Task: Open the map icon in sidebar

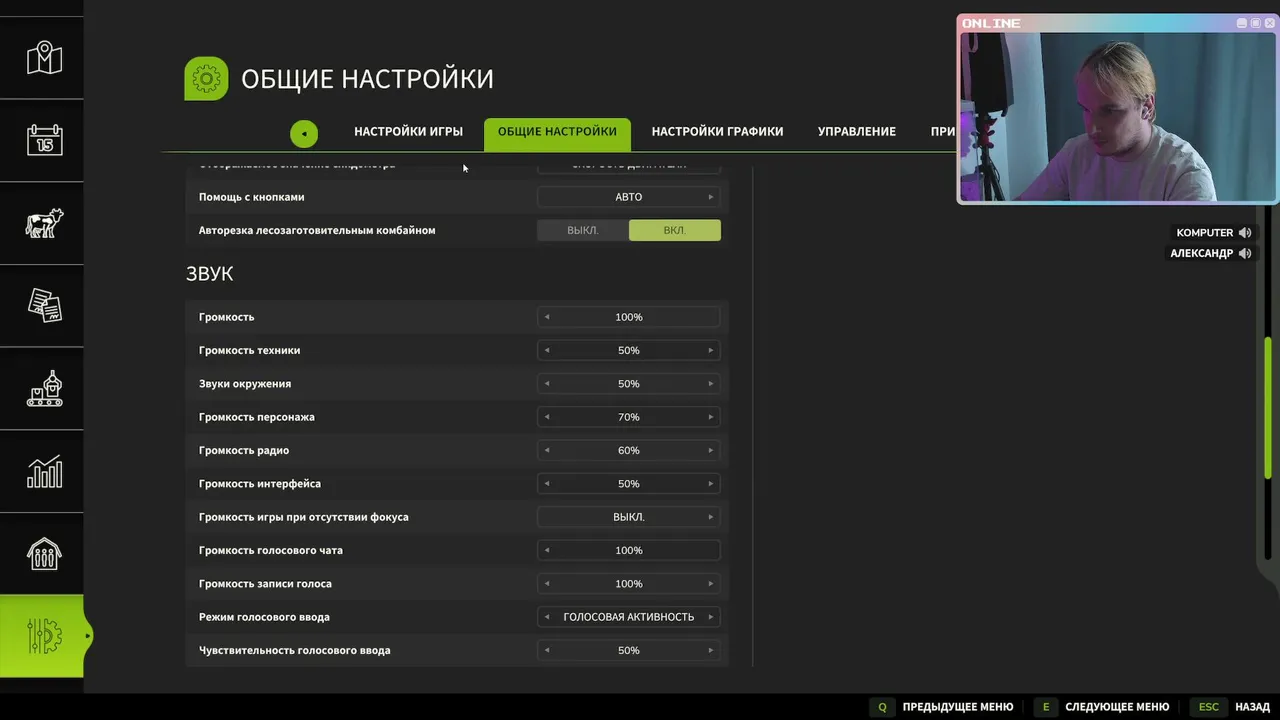Action: [x=44, y=58]
